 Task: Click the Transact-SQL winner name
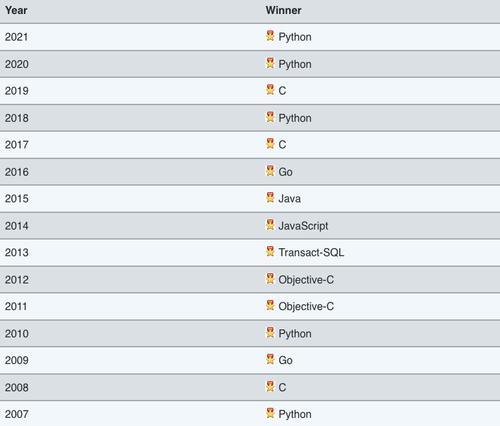[x=311, y=252]
